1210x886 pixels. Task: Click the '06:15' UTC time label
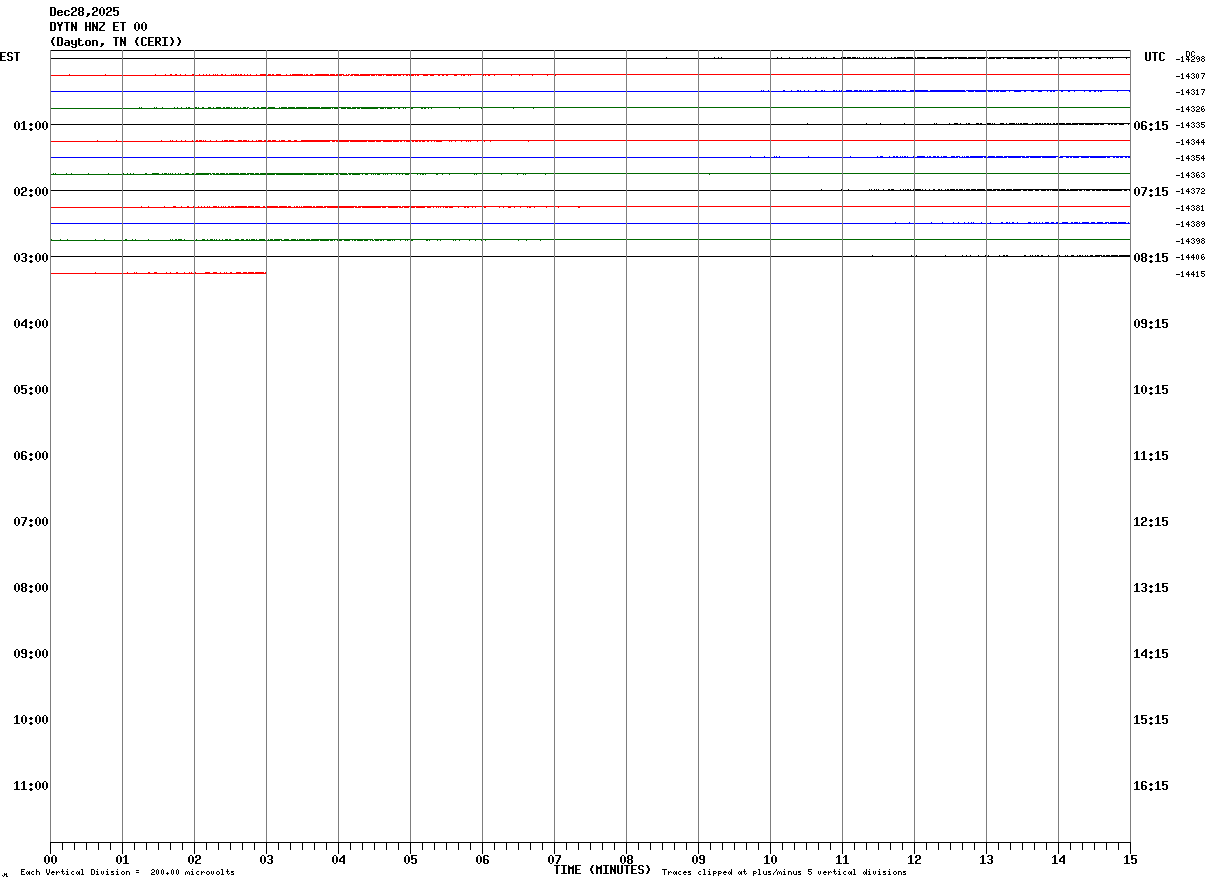click(1150, 125)
